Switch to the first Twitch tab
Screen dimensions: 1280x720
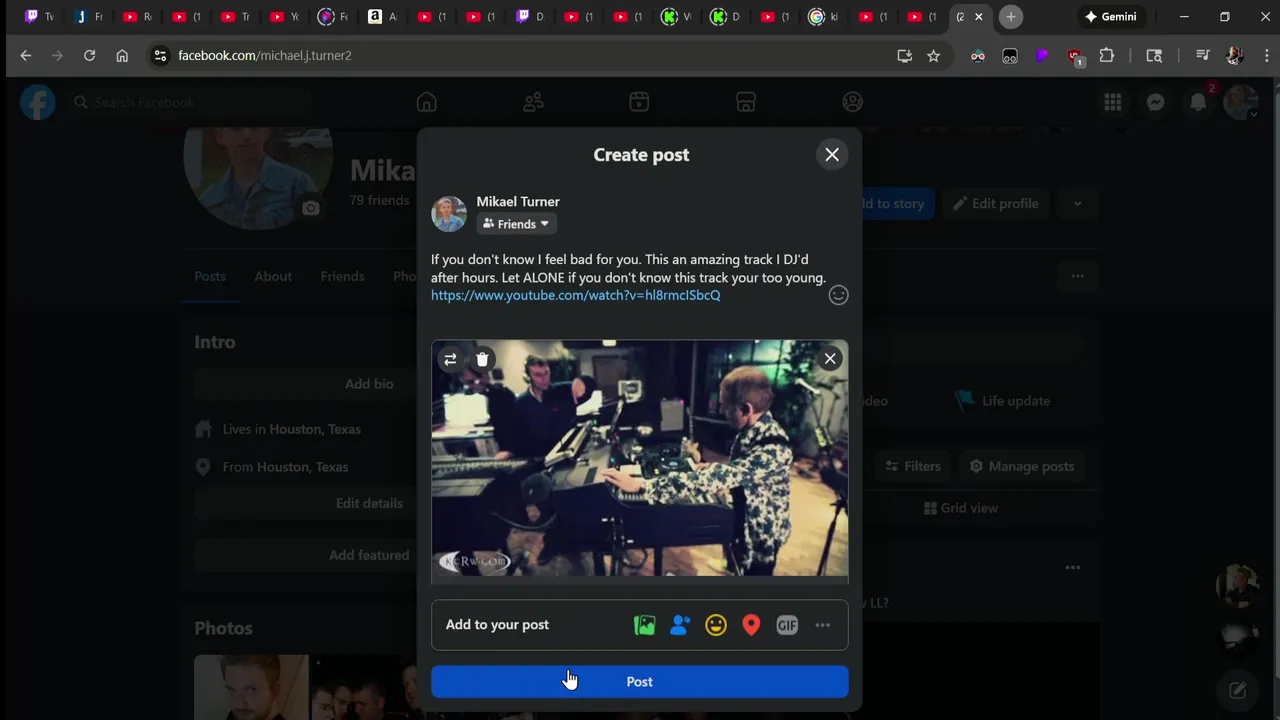point(39,17)
